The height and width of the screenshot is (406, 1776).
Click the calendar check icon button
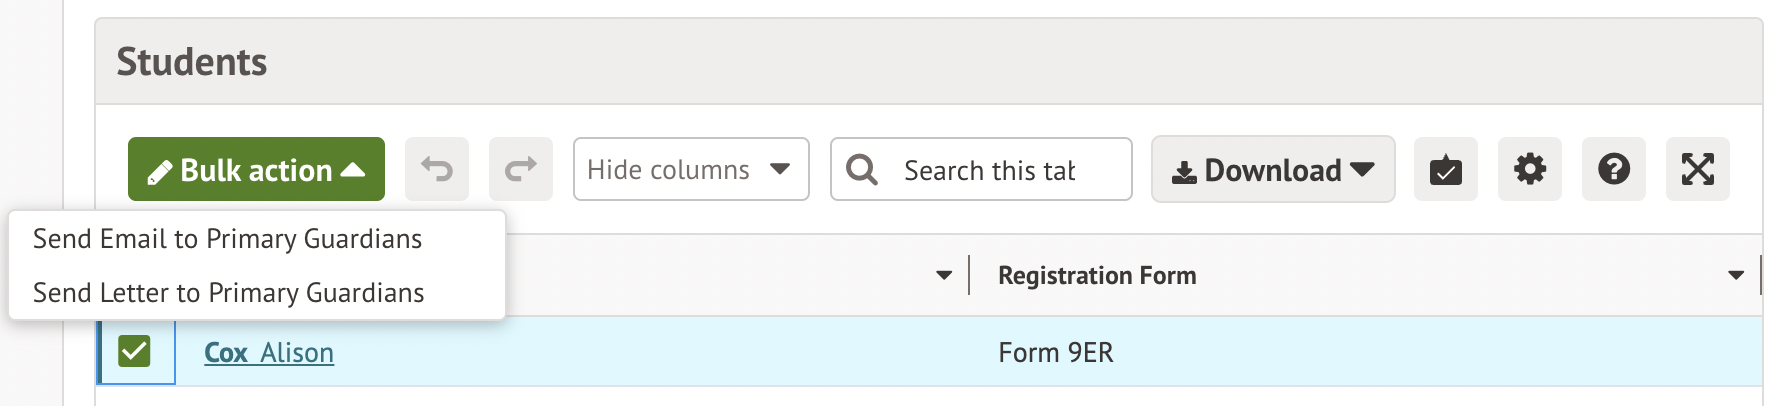1445,170
